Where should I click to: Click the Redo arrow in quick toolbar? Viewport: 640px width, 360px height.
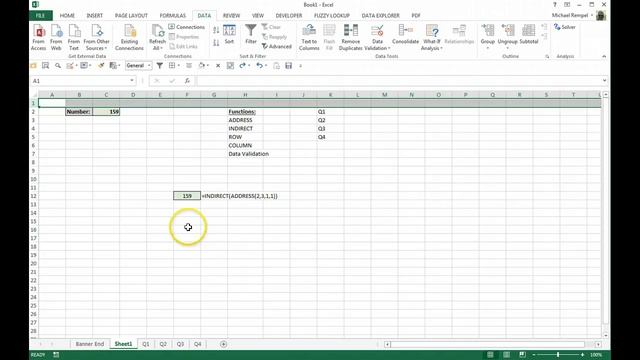pos(242,66)
